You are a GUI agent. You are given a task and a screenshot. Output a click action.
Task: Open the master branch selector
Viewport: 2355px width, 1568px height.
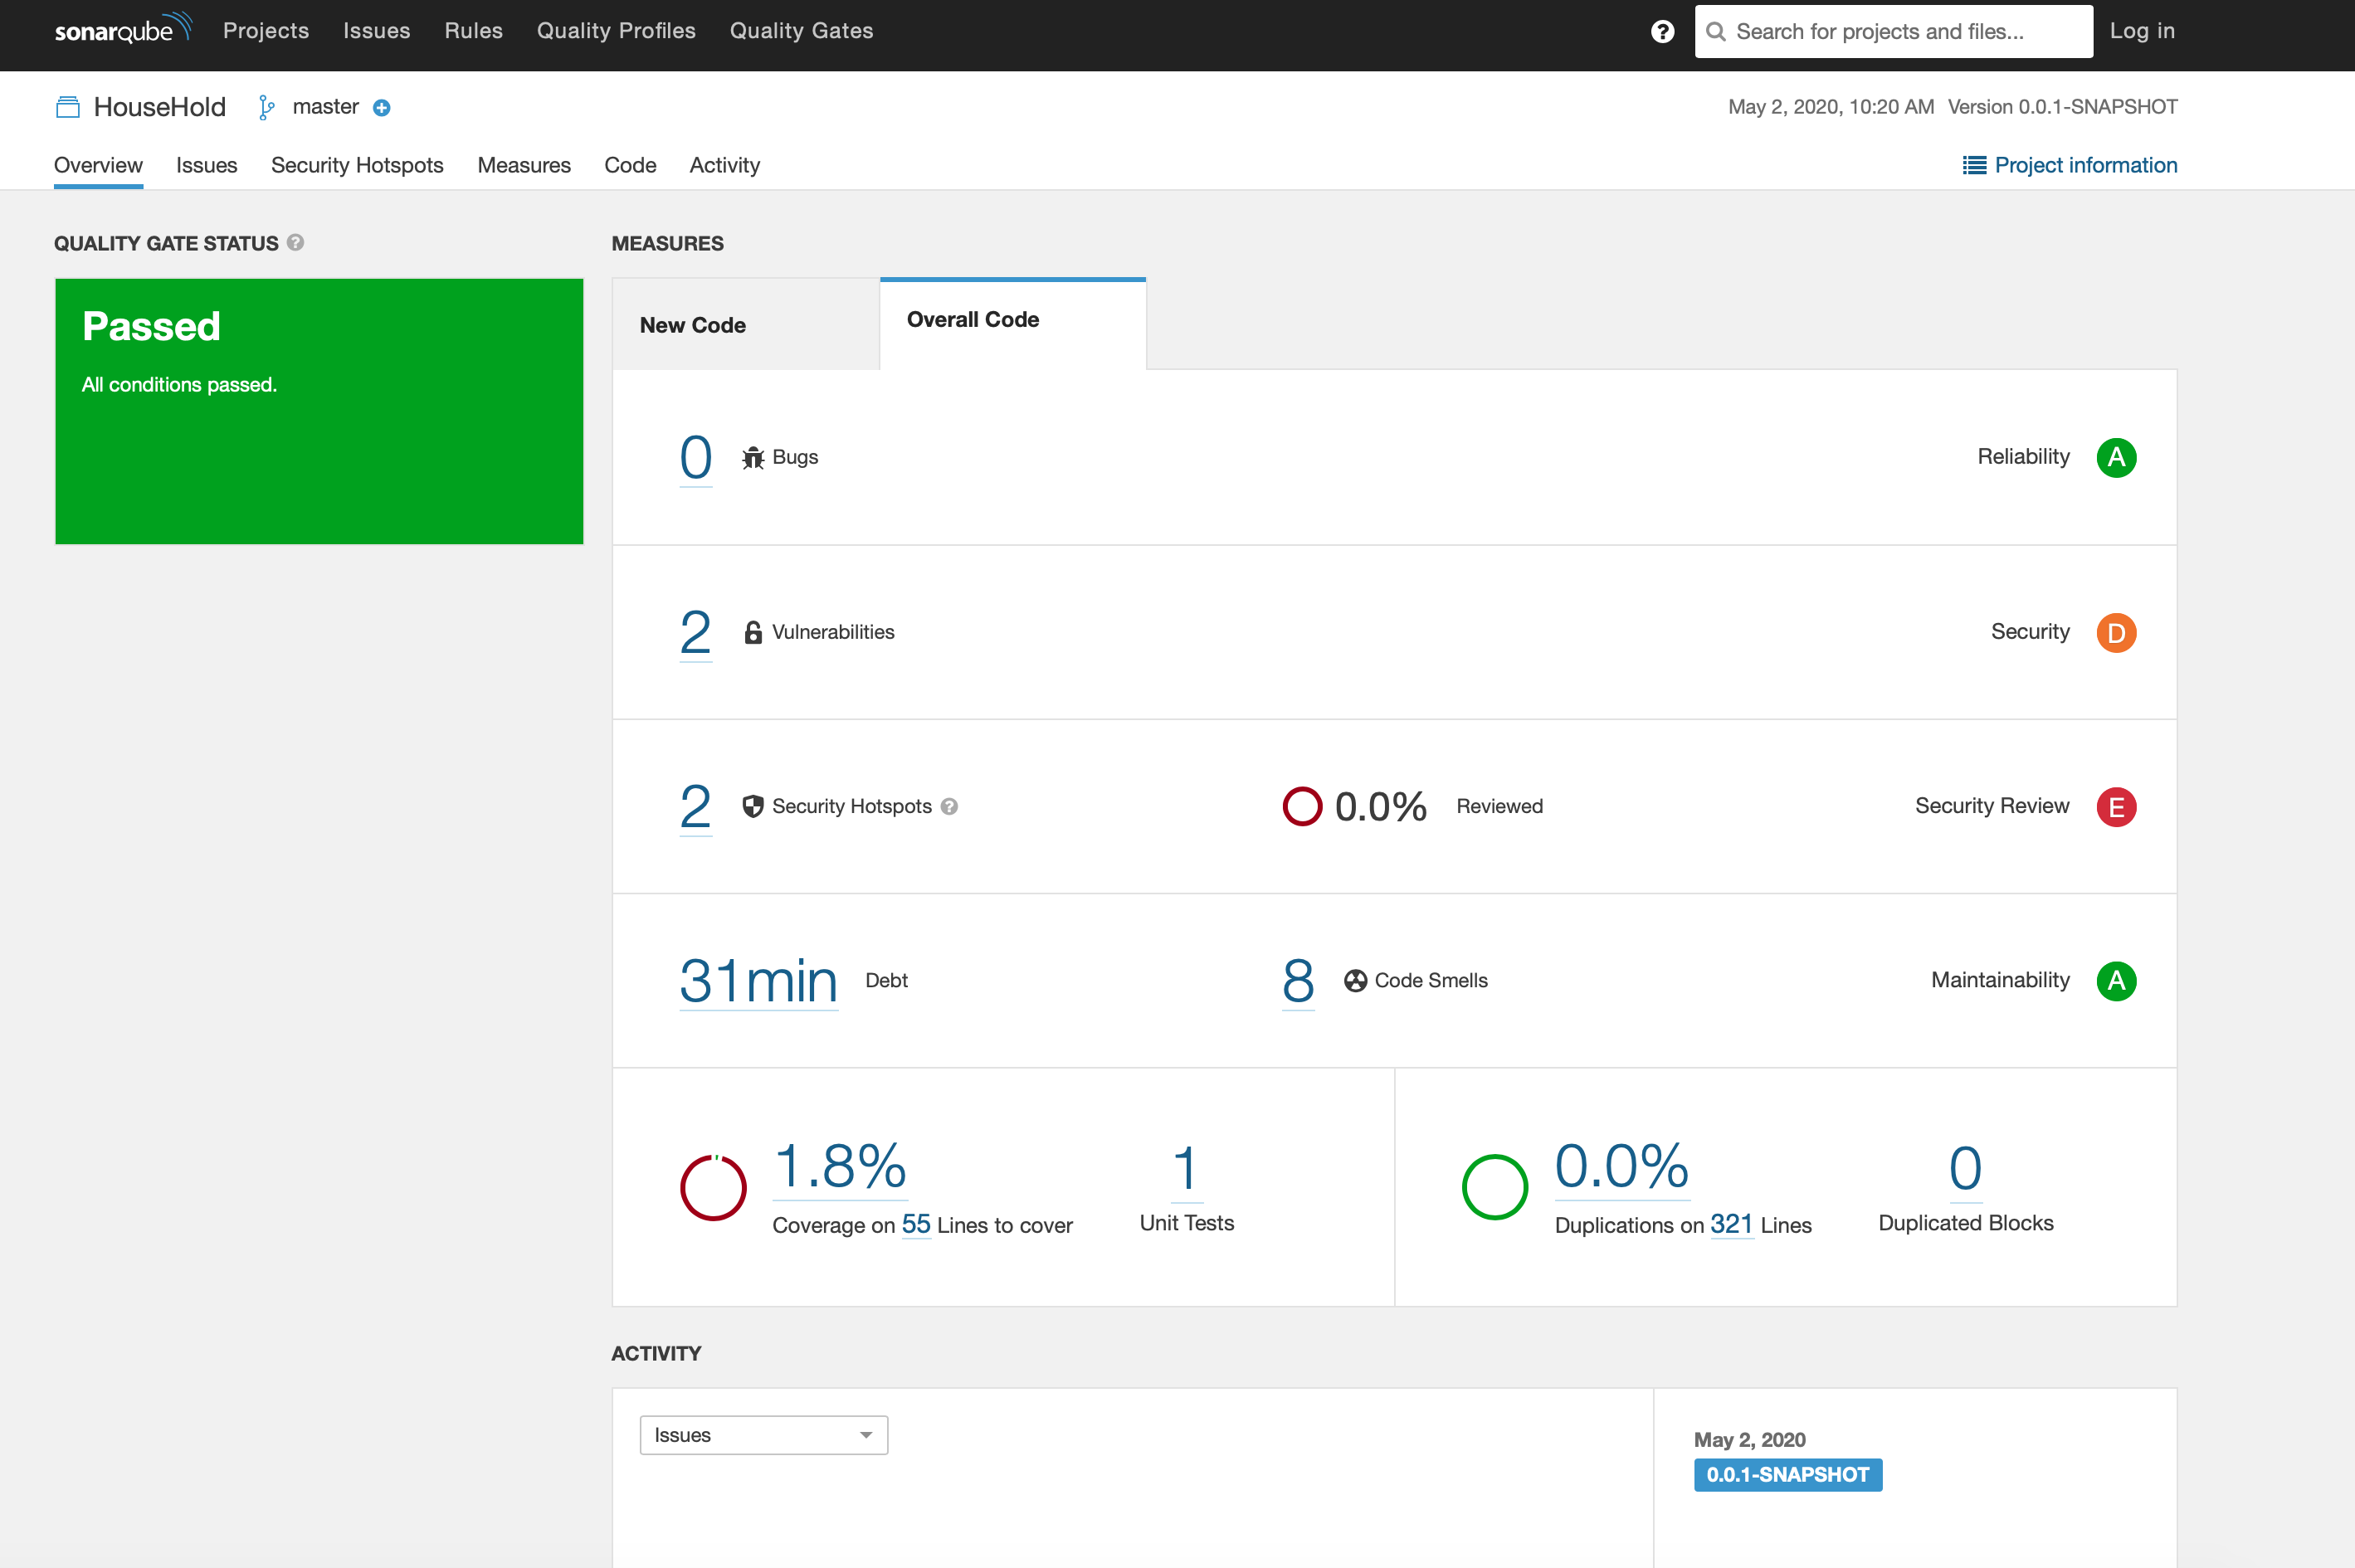pos(324,107)
